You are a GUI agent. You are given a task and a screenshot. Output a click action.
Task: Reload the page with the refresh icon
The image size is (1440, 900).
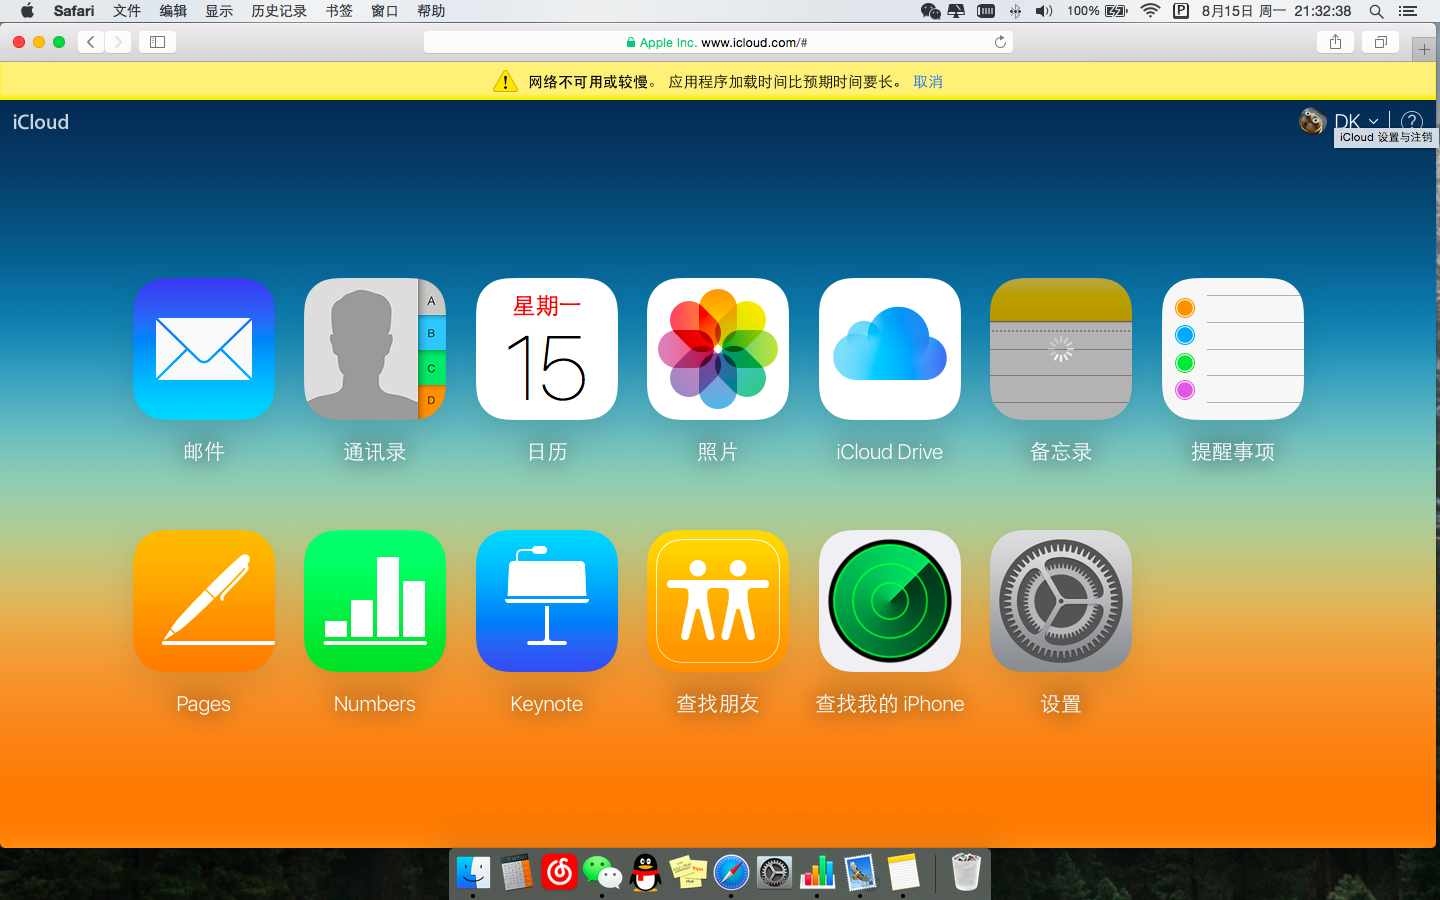[x=1000, y=42]
